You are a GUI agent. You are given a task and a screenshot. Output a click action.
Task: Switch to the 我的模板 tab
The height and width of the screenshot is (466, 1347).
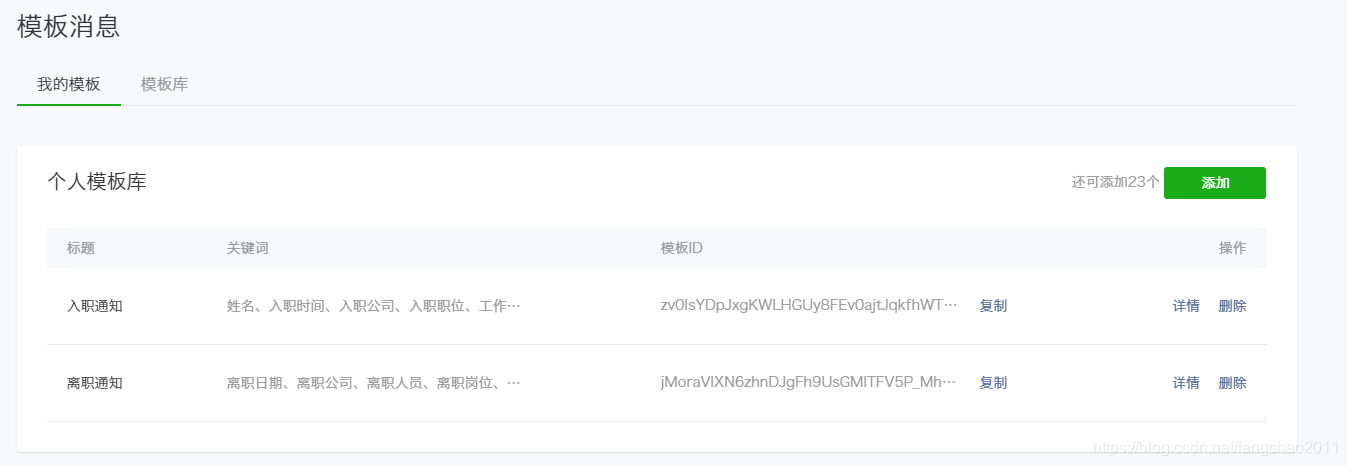point(69,84)
